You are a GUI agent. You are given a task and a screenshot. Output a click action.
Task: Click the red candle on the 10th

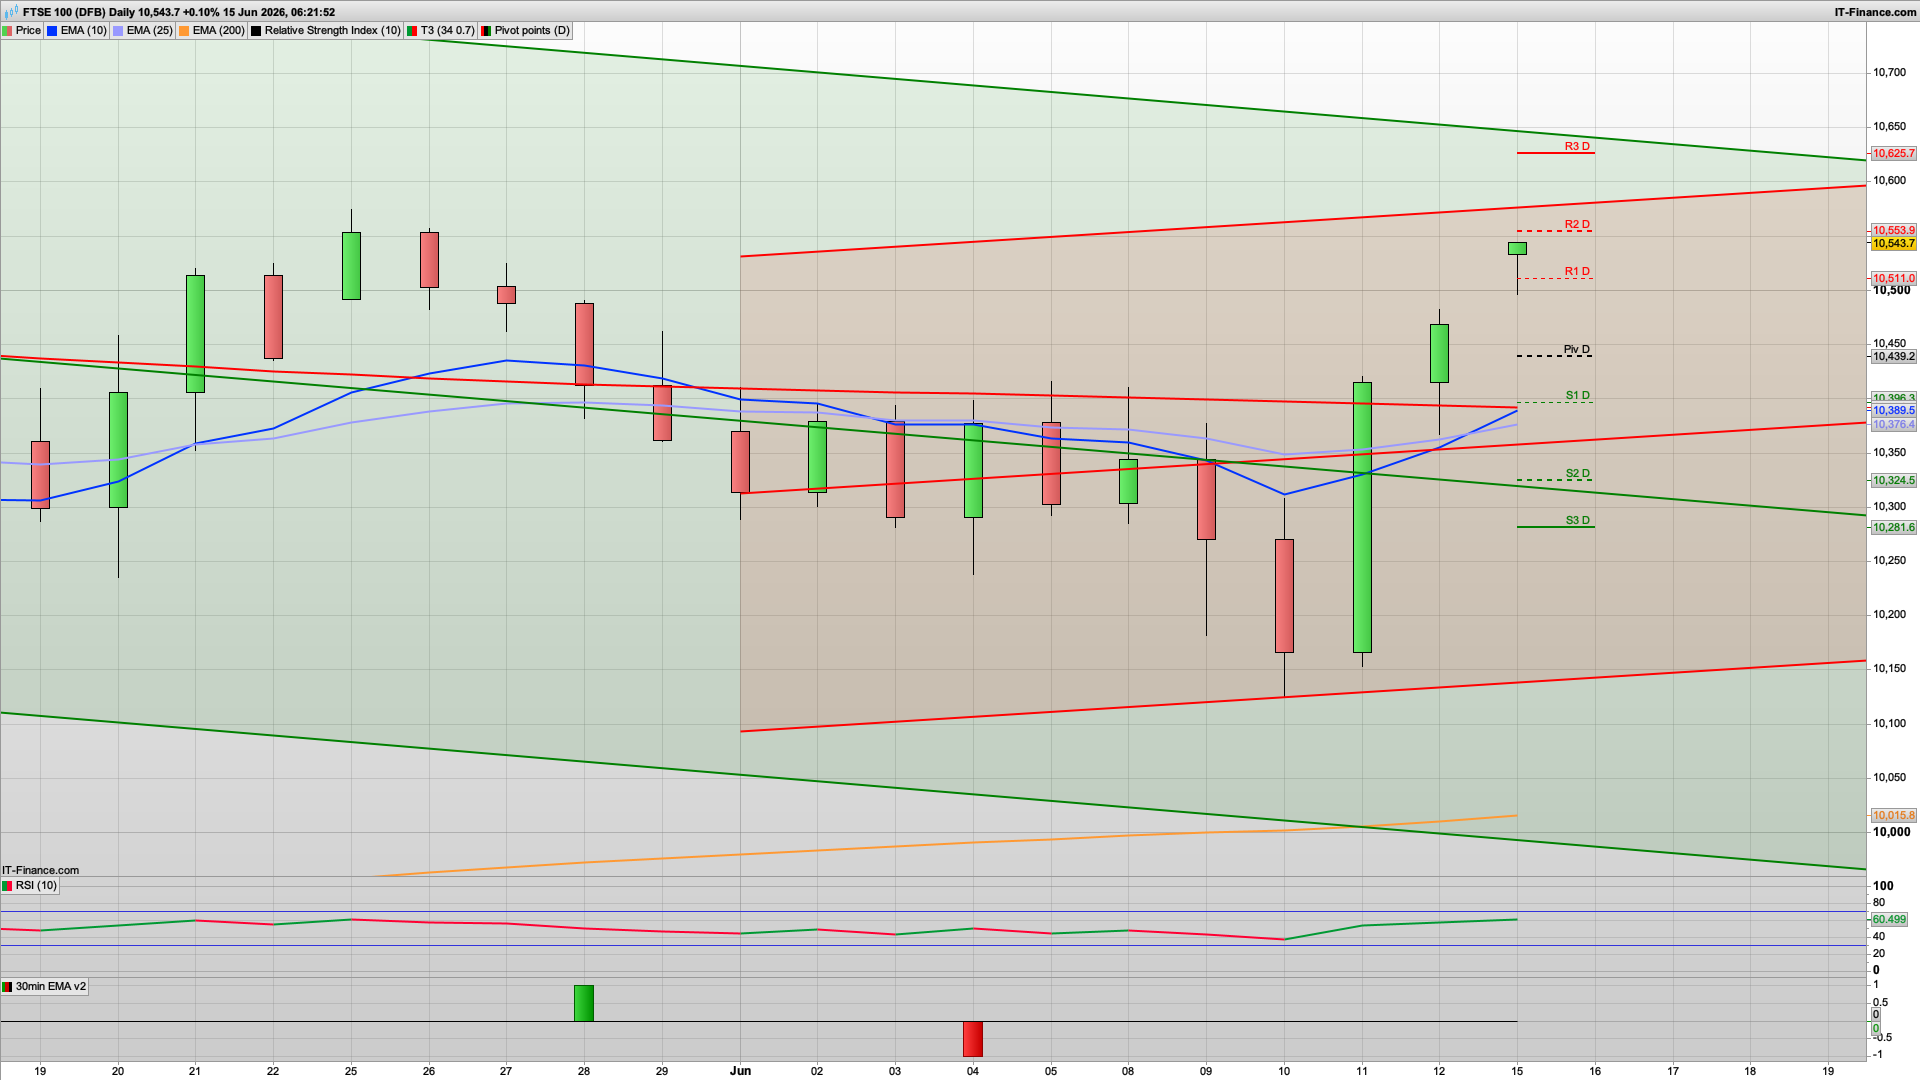[x=1284, y=596]
